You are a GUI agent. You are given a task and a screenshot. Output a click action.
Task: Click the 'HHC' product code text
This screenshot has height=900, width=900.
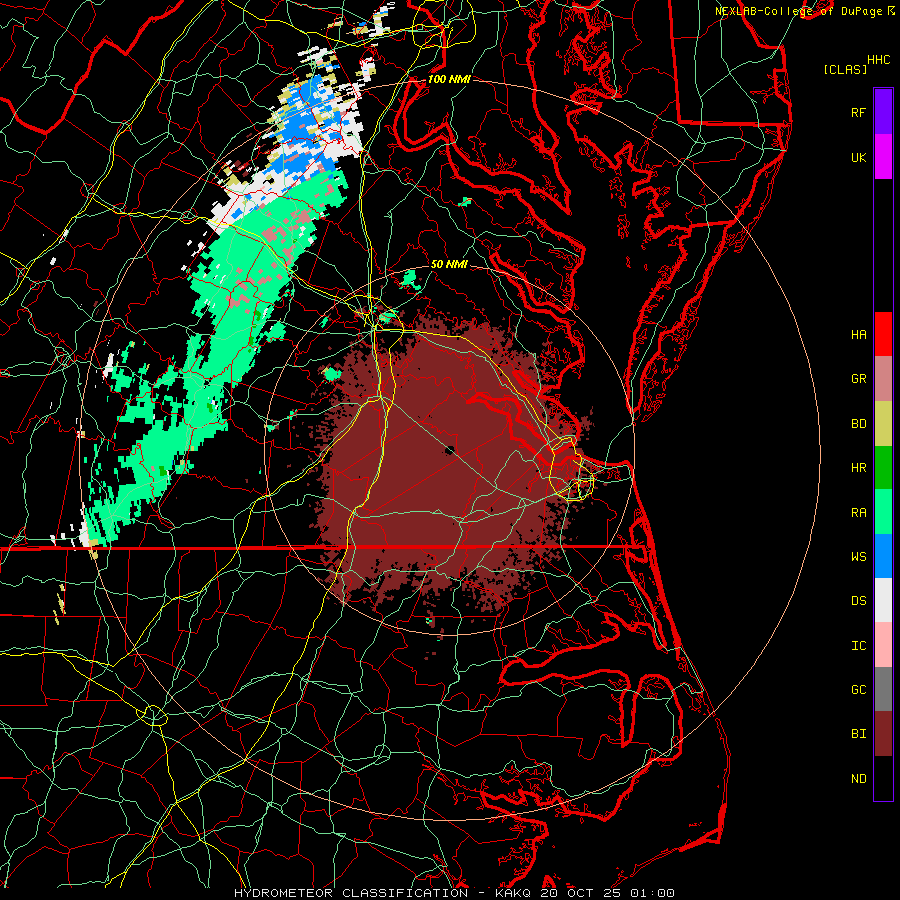pyautogui.click(x=879, y=60)
